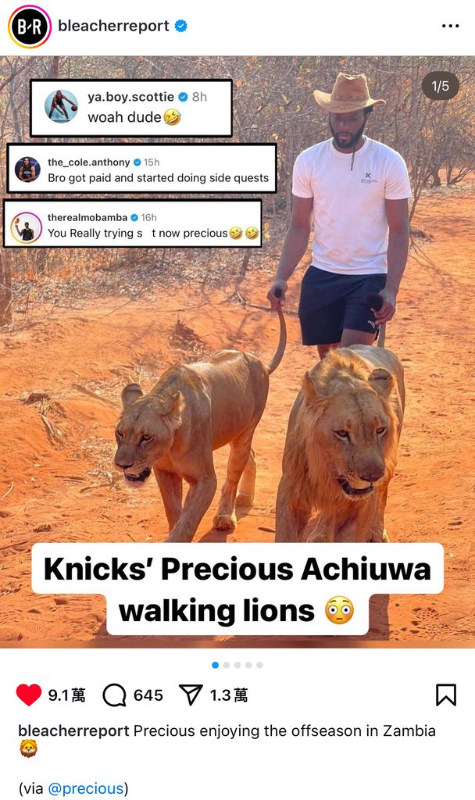Open the @precious mention link

pos(86,788)
